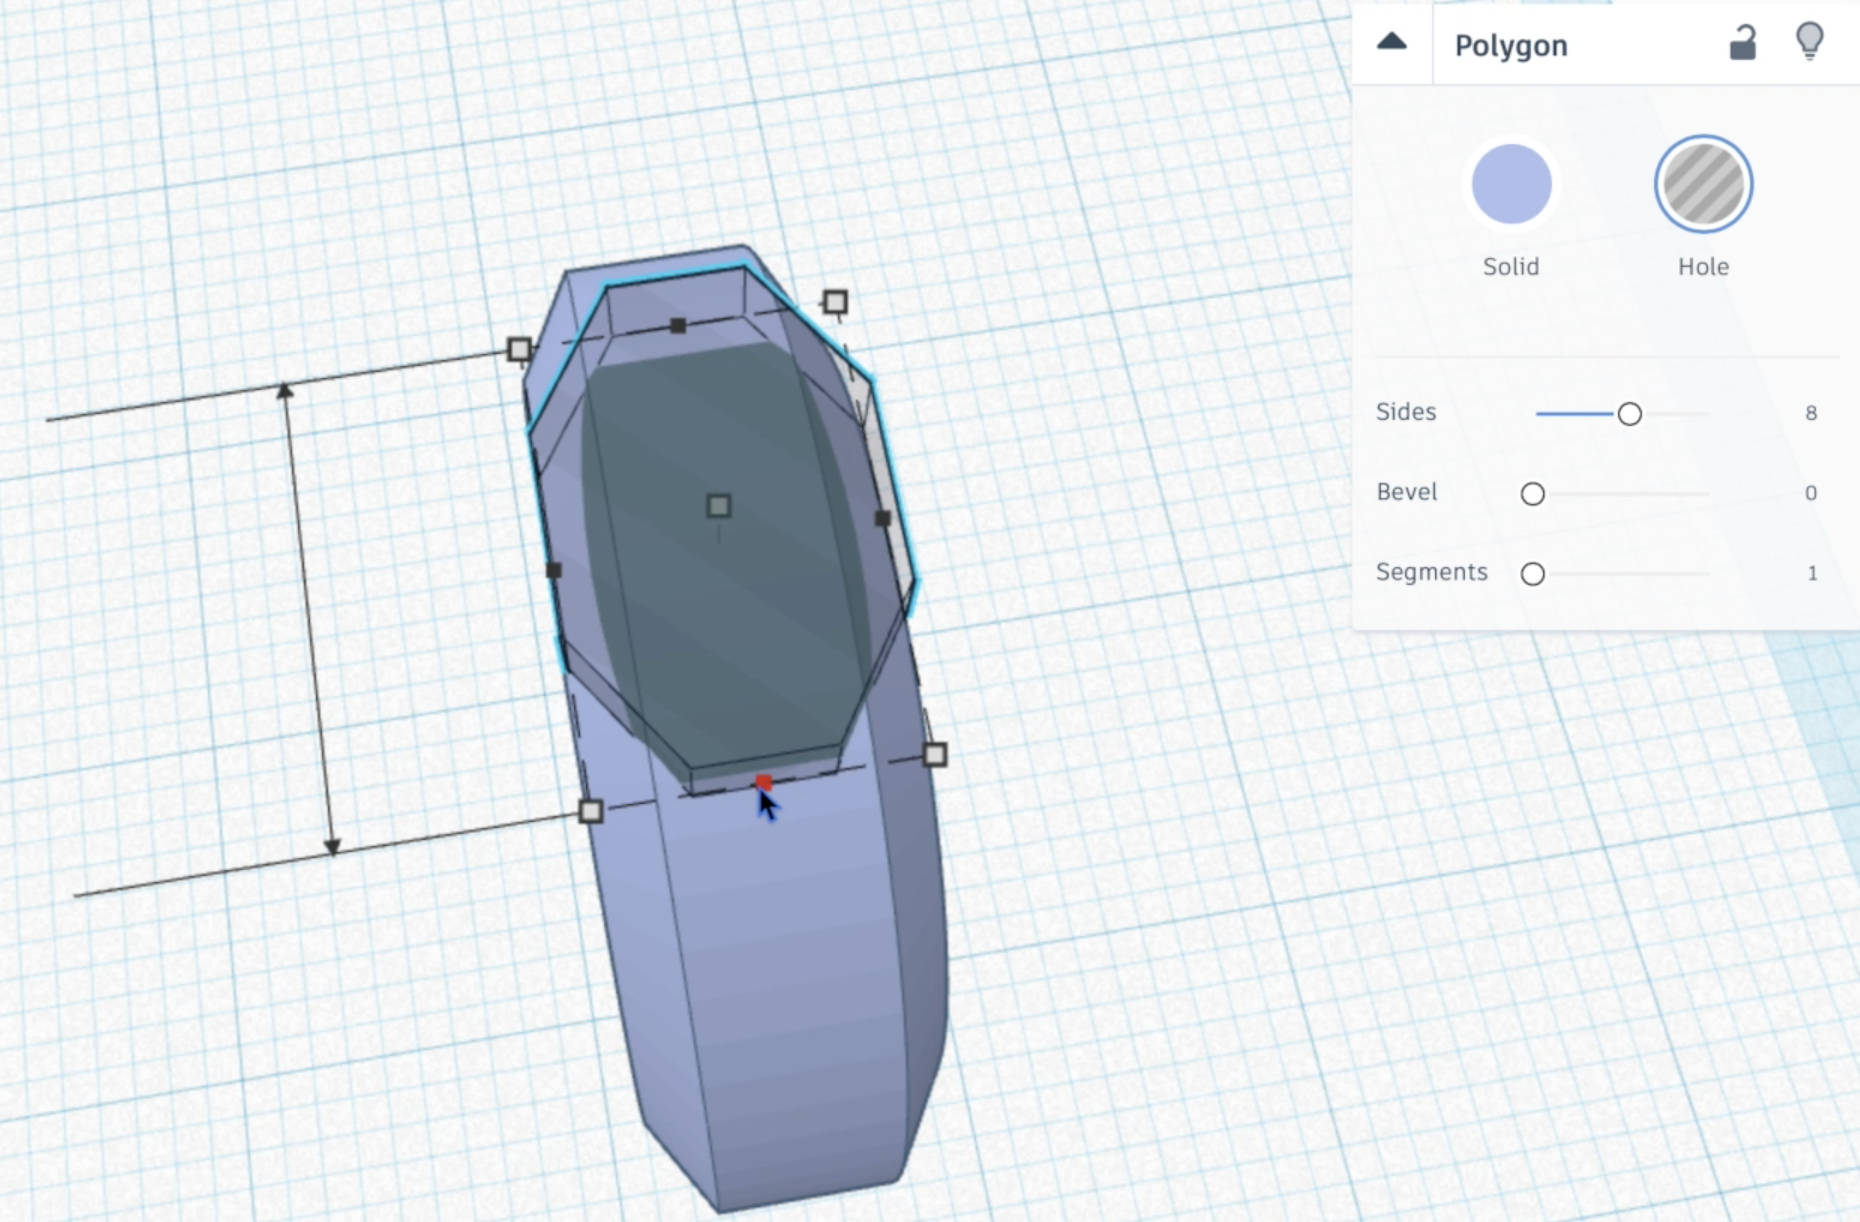
Task: Click the Segments value 1
Action: (x=1812, y=573)
